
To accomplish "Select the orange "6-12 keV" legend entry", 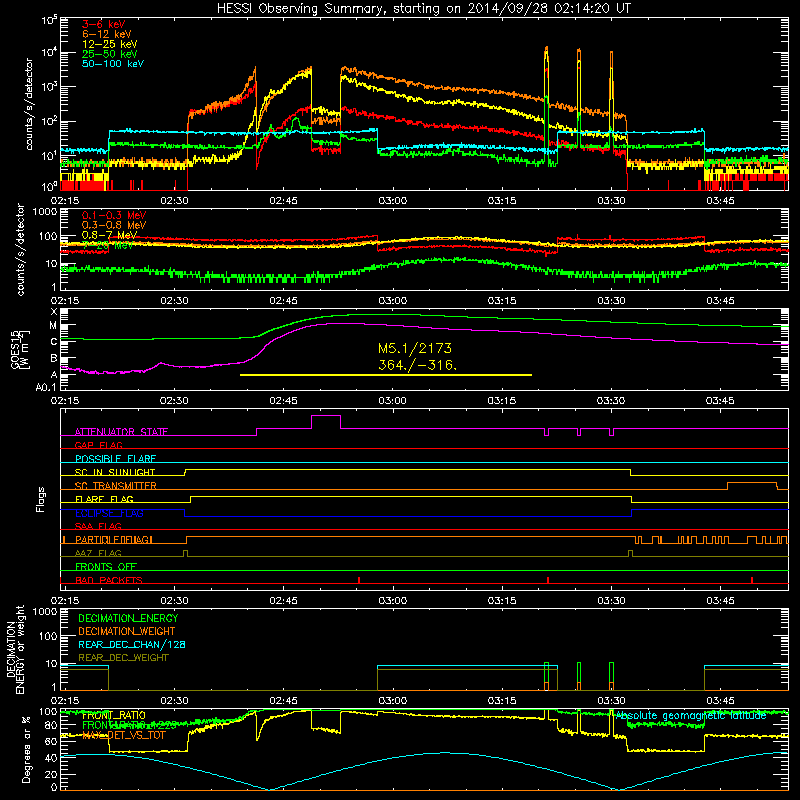I will click(x=107, y=34).
